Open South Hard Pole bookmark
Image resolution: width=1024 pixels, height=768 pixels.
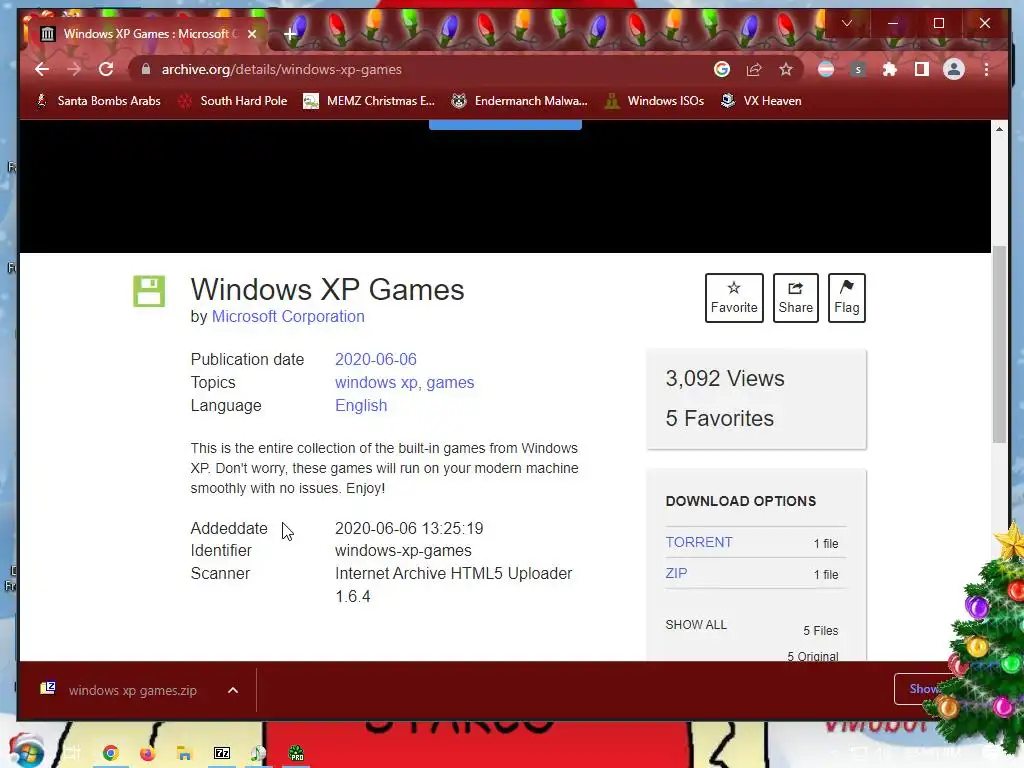tap(233, 101)
